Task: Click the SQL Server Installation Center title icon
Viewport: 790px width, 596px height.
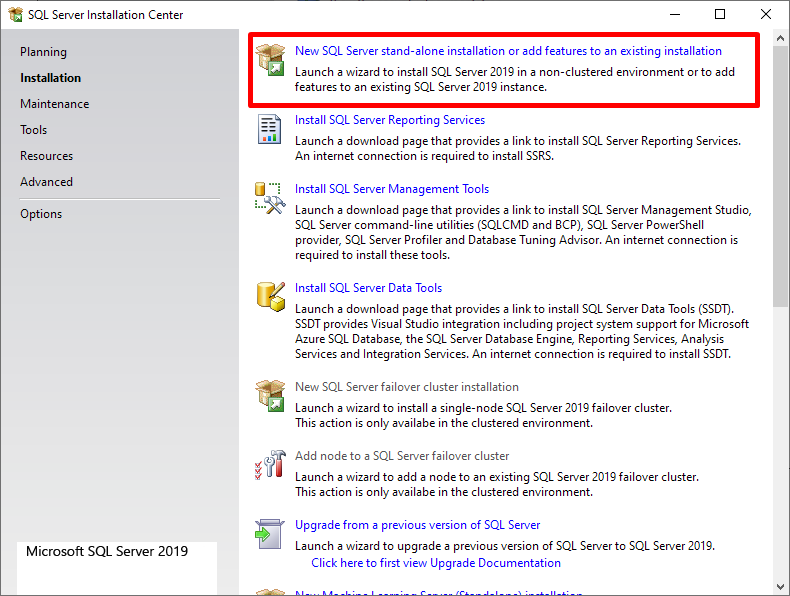Action: click(15, 15)
